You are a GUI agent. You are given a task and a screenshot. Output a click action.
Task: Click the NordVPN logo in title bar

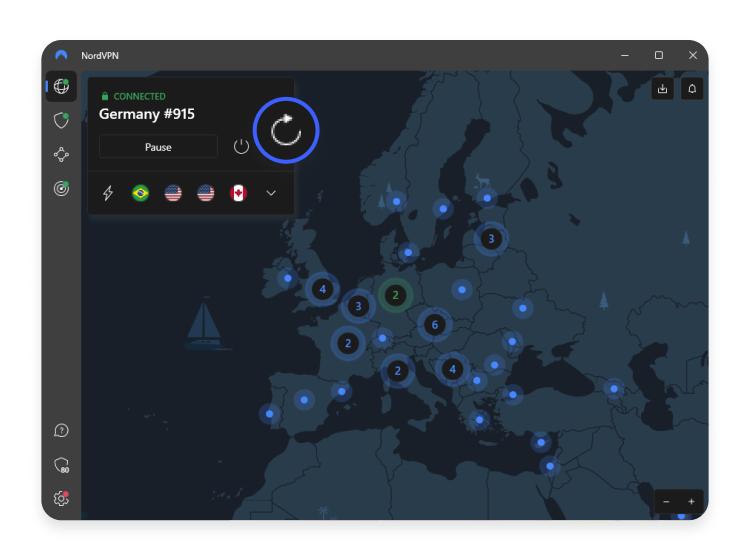(61, 55)
